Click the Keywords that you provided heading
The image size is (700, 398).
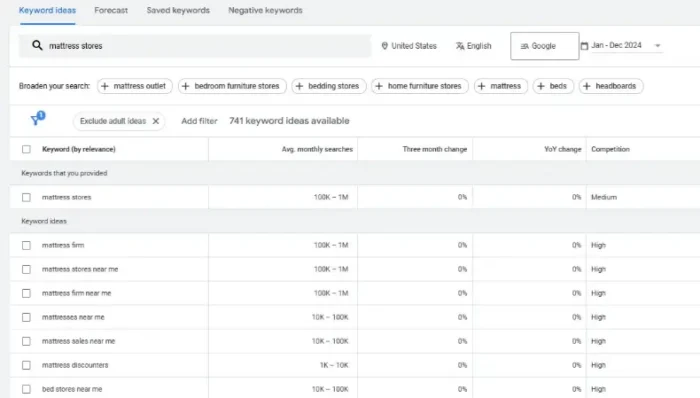[64, 173]
